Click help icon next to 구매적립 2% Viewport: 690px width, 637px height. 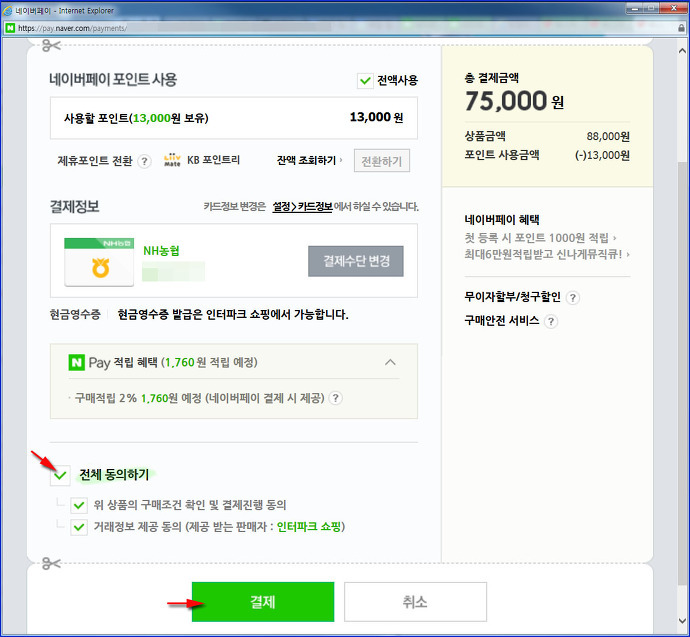pyautogui.click(x=335, y=398)
